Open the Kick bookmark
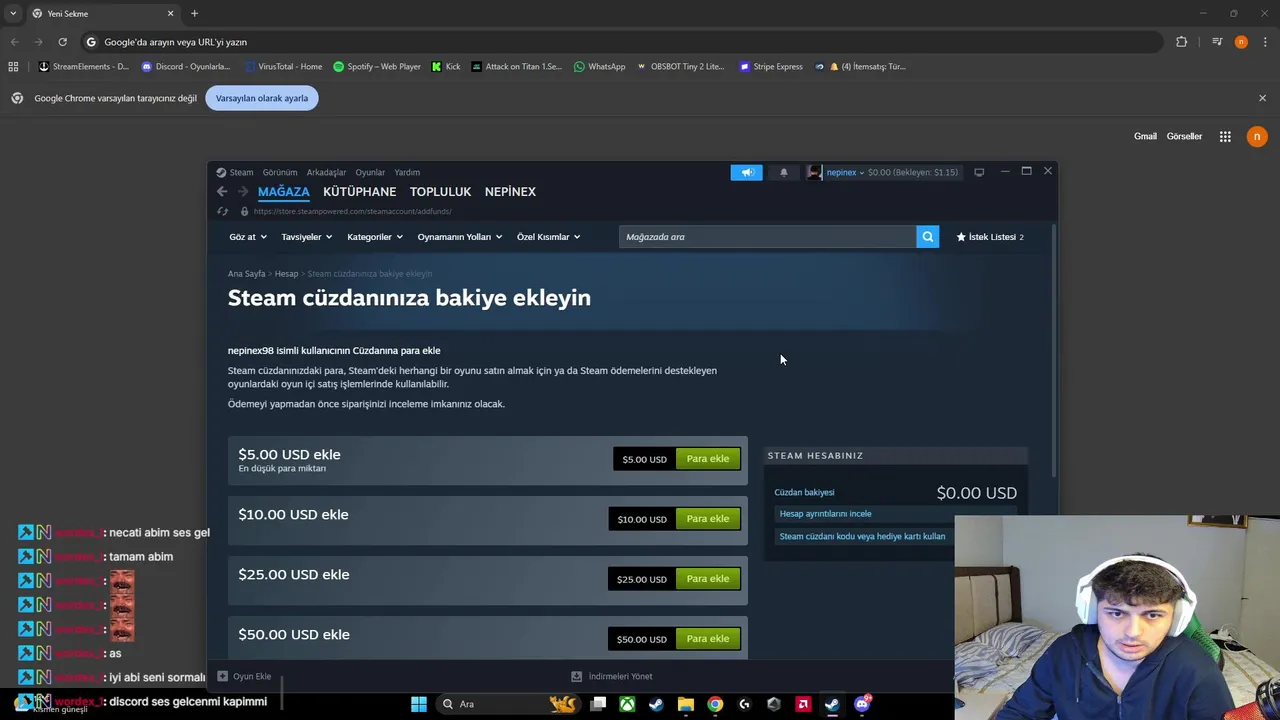The width and height of the screenshot is (1280, 720). pos(446,67)
